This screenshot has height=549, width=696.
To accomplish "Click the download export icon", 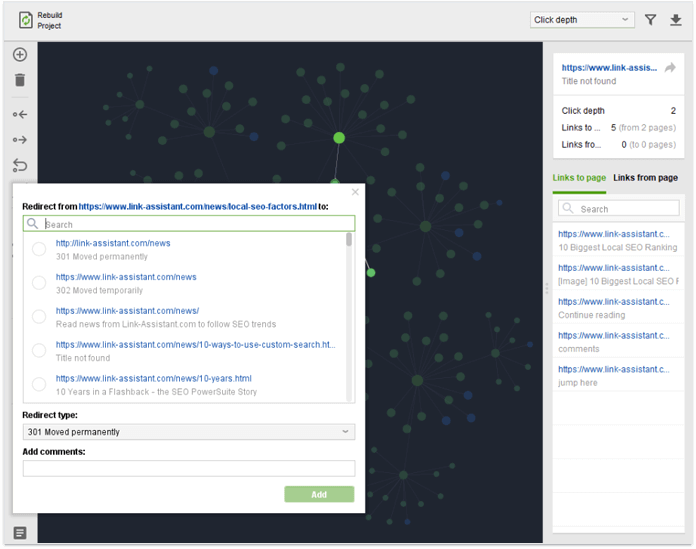I will point(676,20).
